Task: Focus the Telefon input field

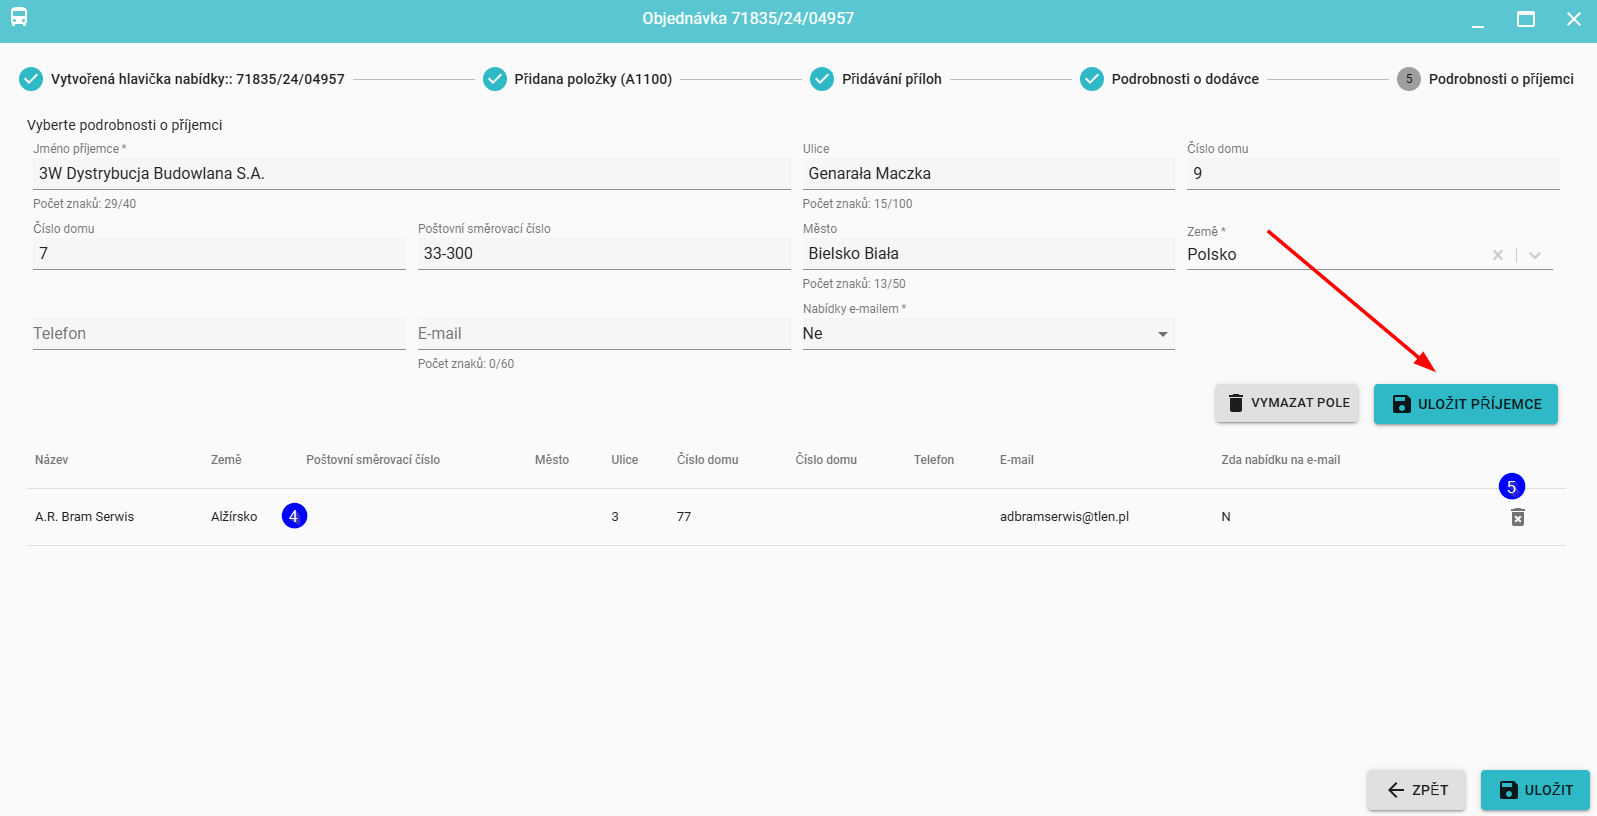Action: (218, 334)
